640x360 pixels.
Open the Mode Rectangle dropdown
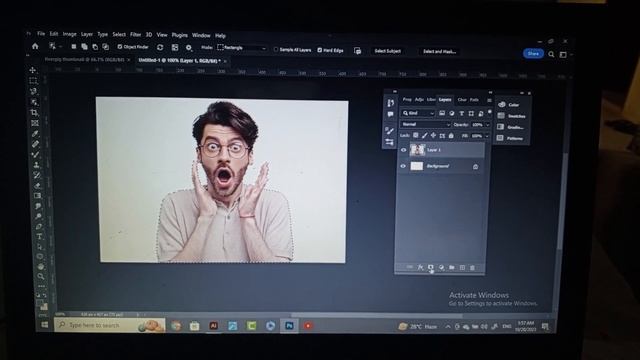(x=242, y=48)
